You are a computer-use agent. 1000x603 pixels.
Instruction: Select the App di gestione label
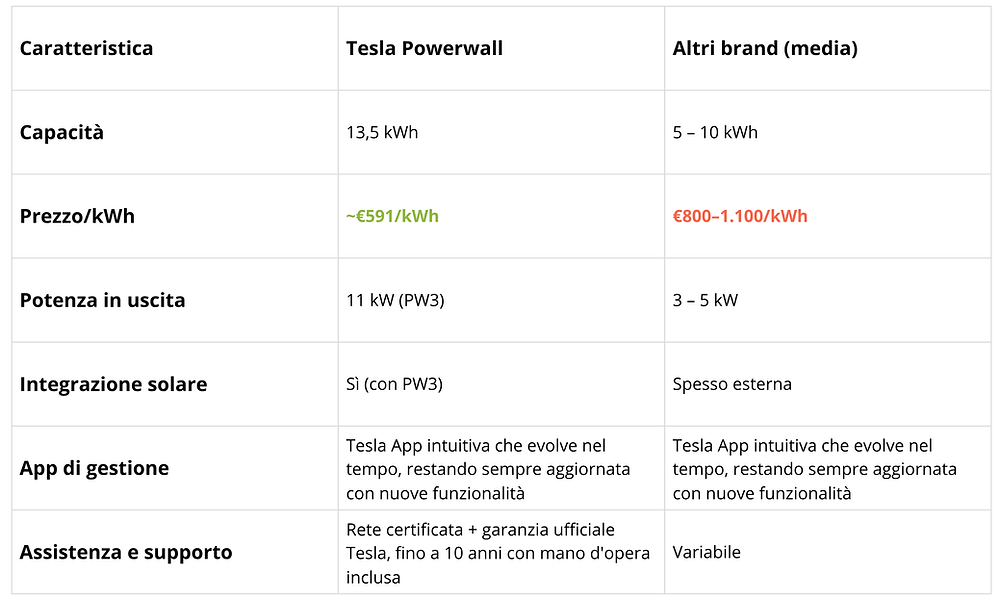(x=94, y=469)
